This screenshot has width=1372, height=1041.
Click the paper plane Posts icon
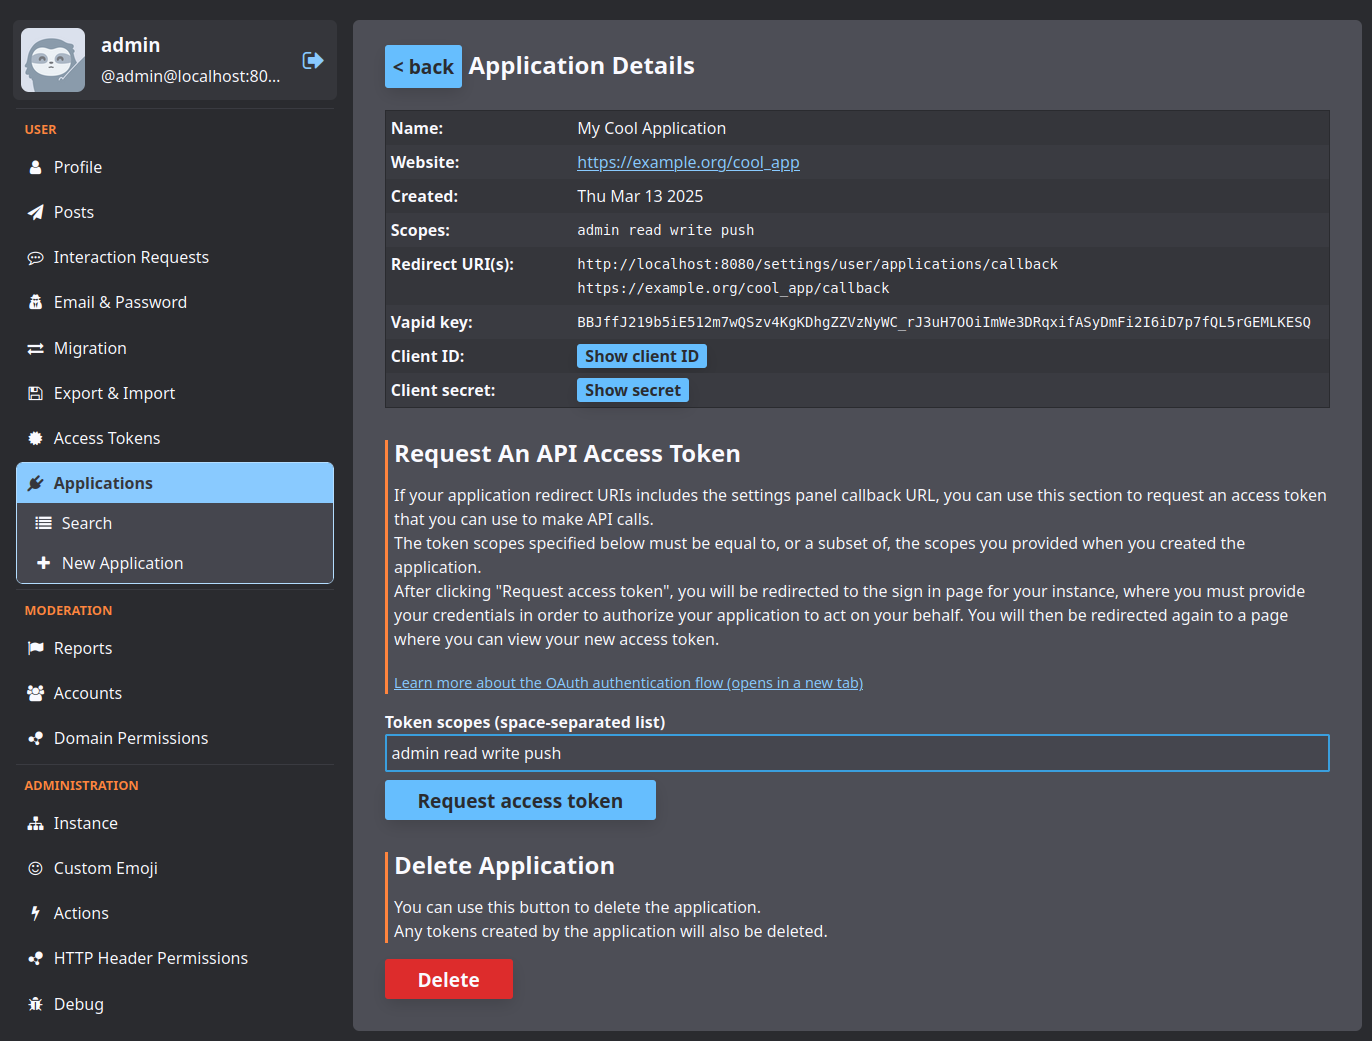click(36, 212)
